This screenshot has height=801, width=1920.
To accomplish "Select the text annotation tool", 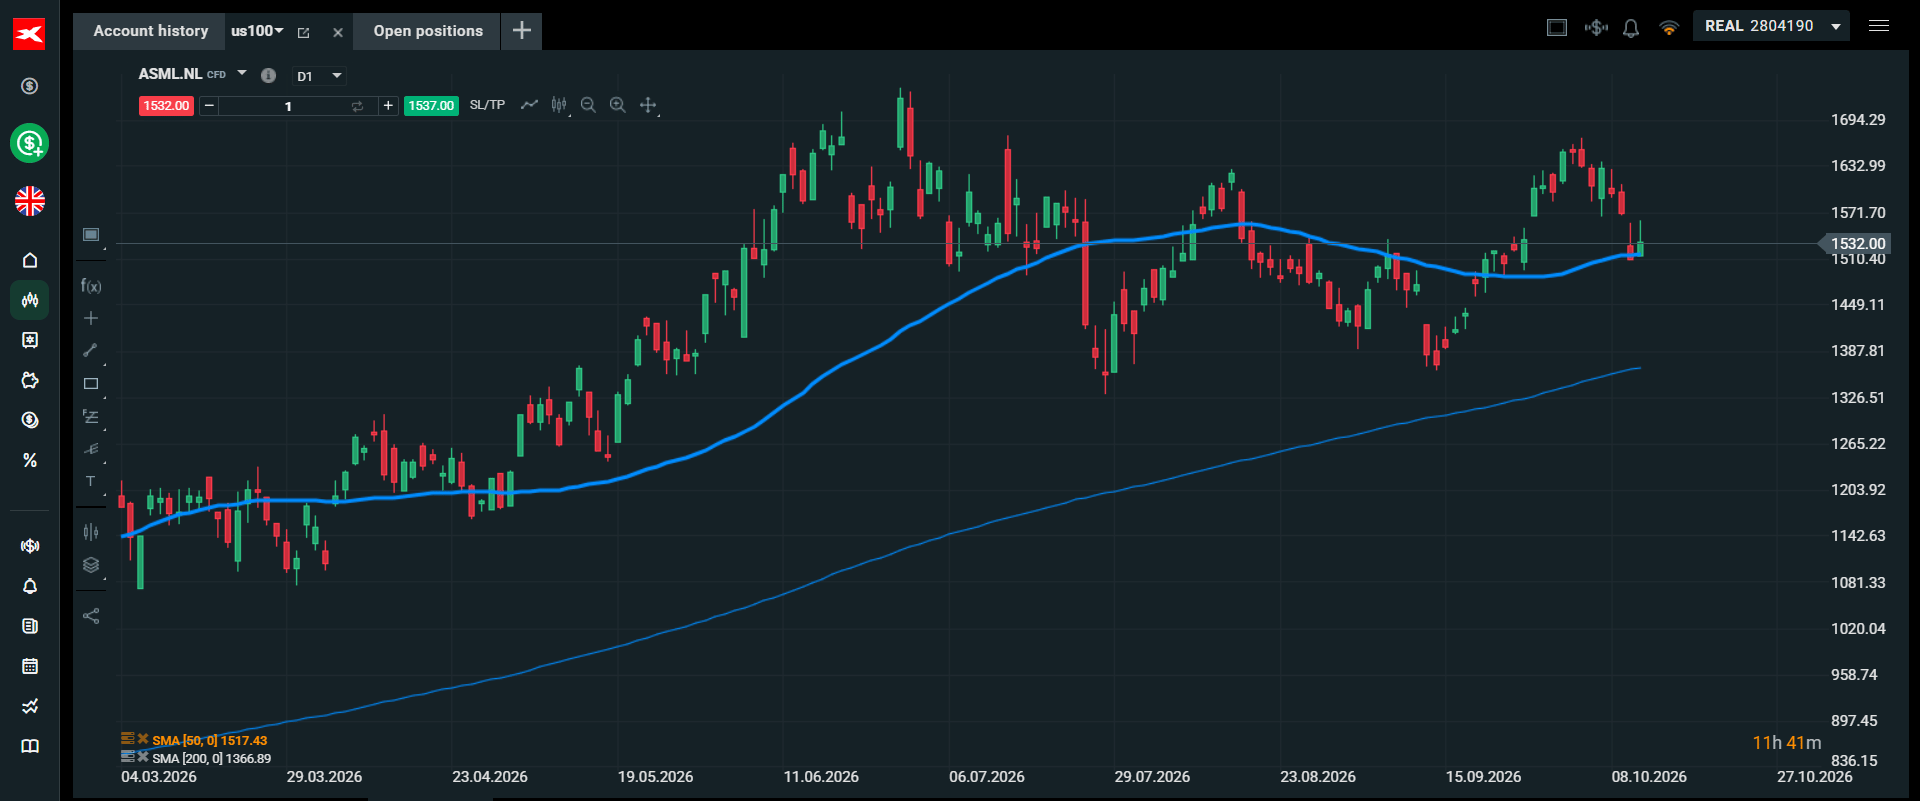I will coord(91,481).
